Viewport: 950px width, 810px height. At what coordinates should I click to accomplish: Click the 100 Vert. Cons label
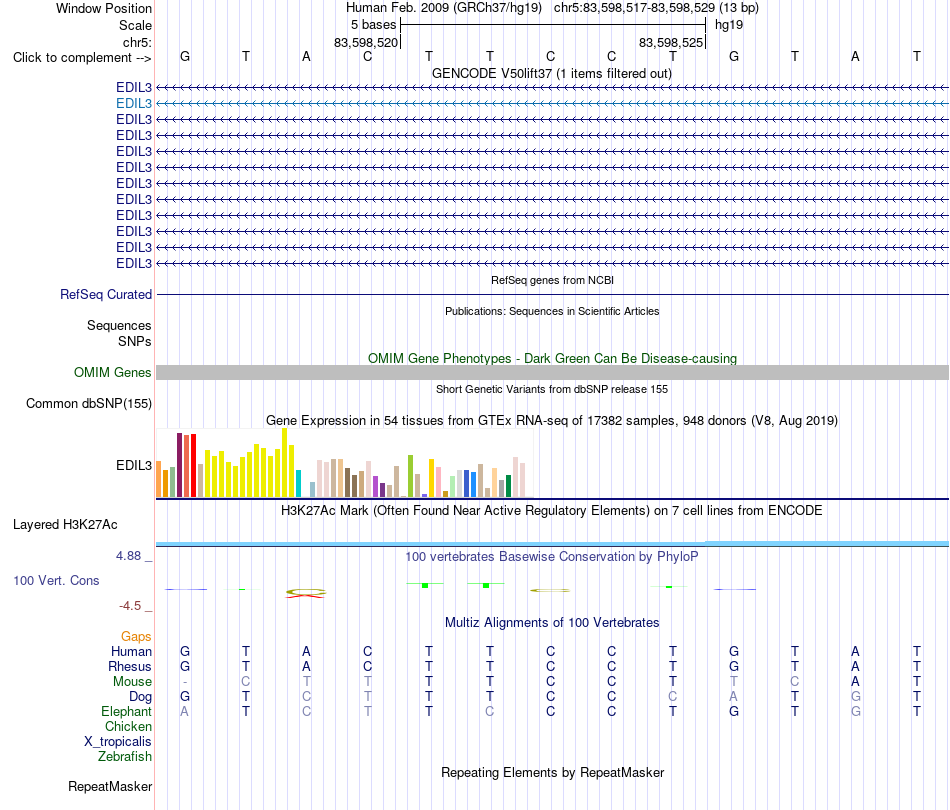tap(56, 580)
